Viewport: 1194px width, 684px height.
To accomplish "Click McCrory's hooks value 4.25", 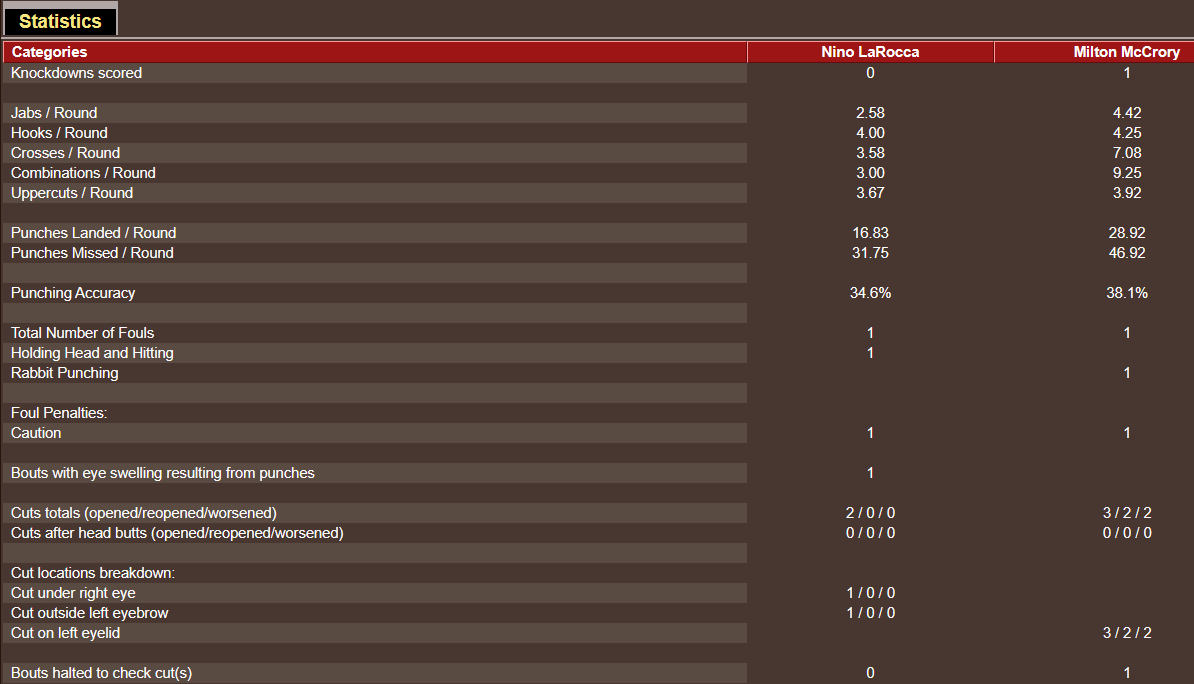I will pyautogui.click(x=1127, y=133).
